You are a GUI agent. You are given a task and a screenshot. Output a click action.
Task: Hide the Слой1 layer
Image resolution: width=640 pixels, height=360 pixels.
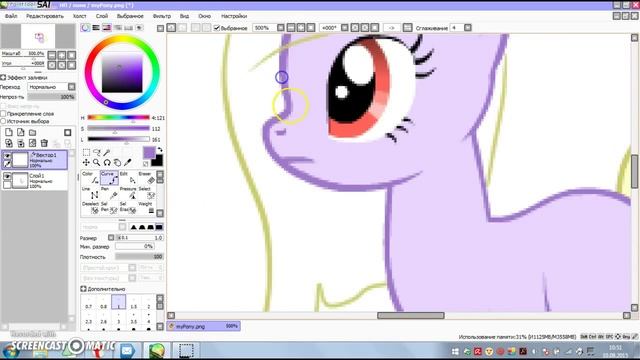pyautogui.click(x=7, y=176)
